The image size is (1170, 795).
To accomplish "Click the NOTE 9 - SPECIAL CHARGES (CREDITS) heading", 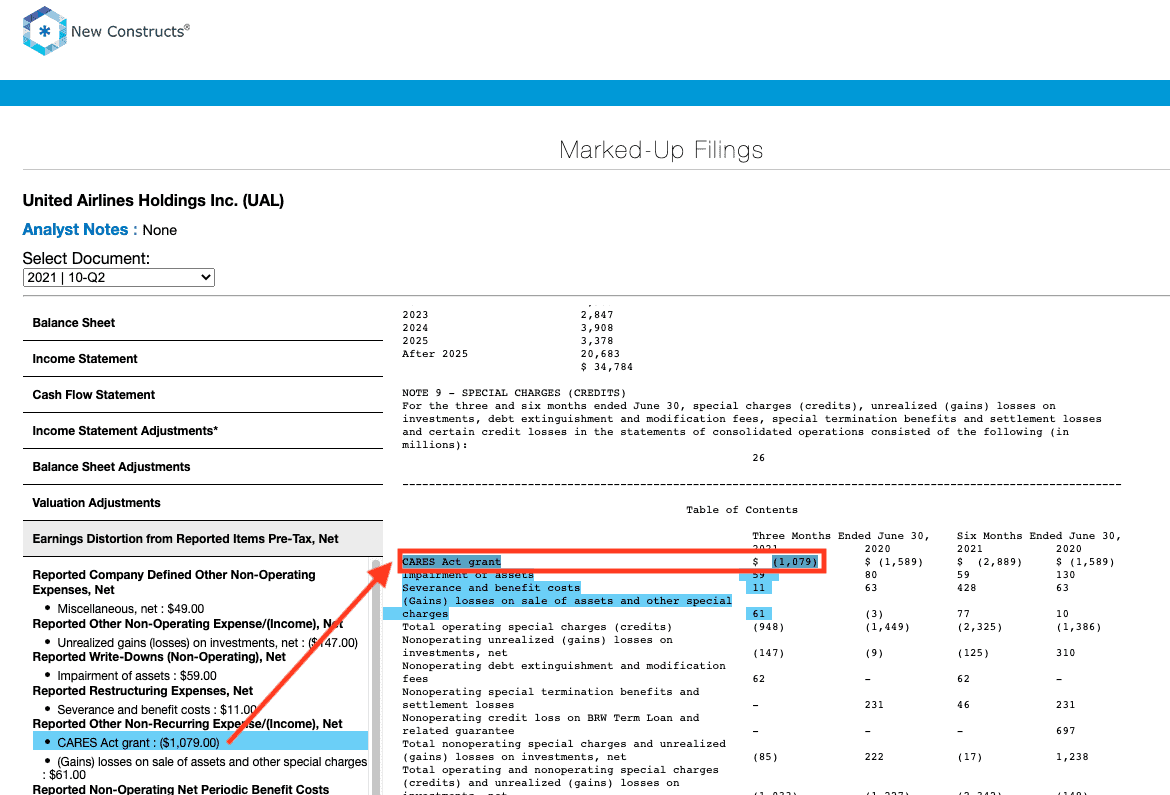I will pos(514,393).
